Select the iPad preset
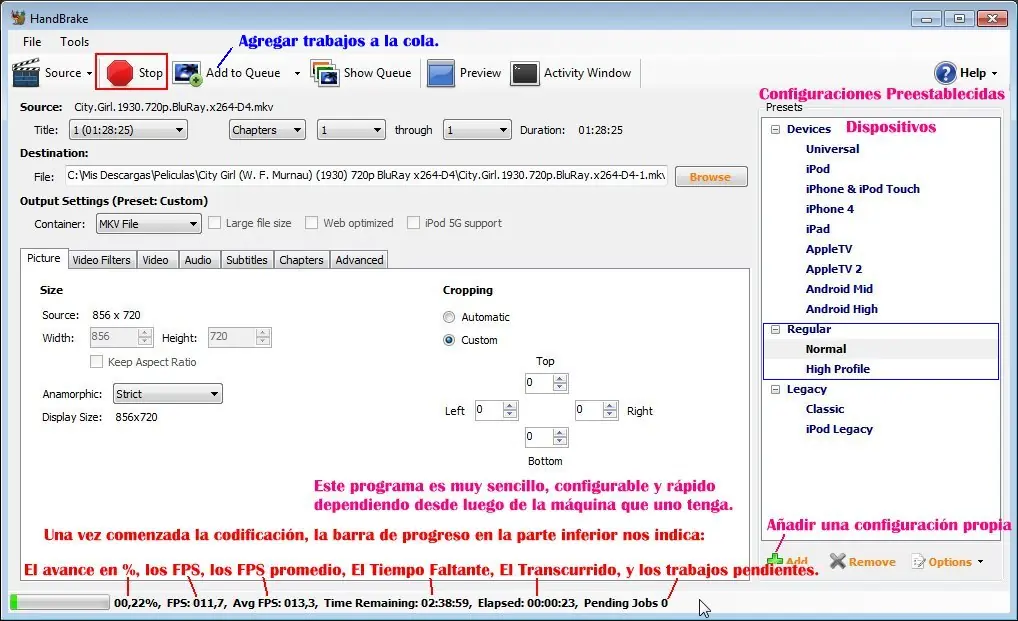Viewport: 1018px width, 621px height. [818, 229]
